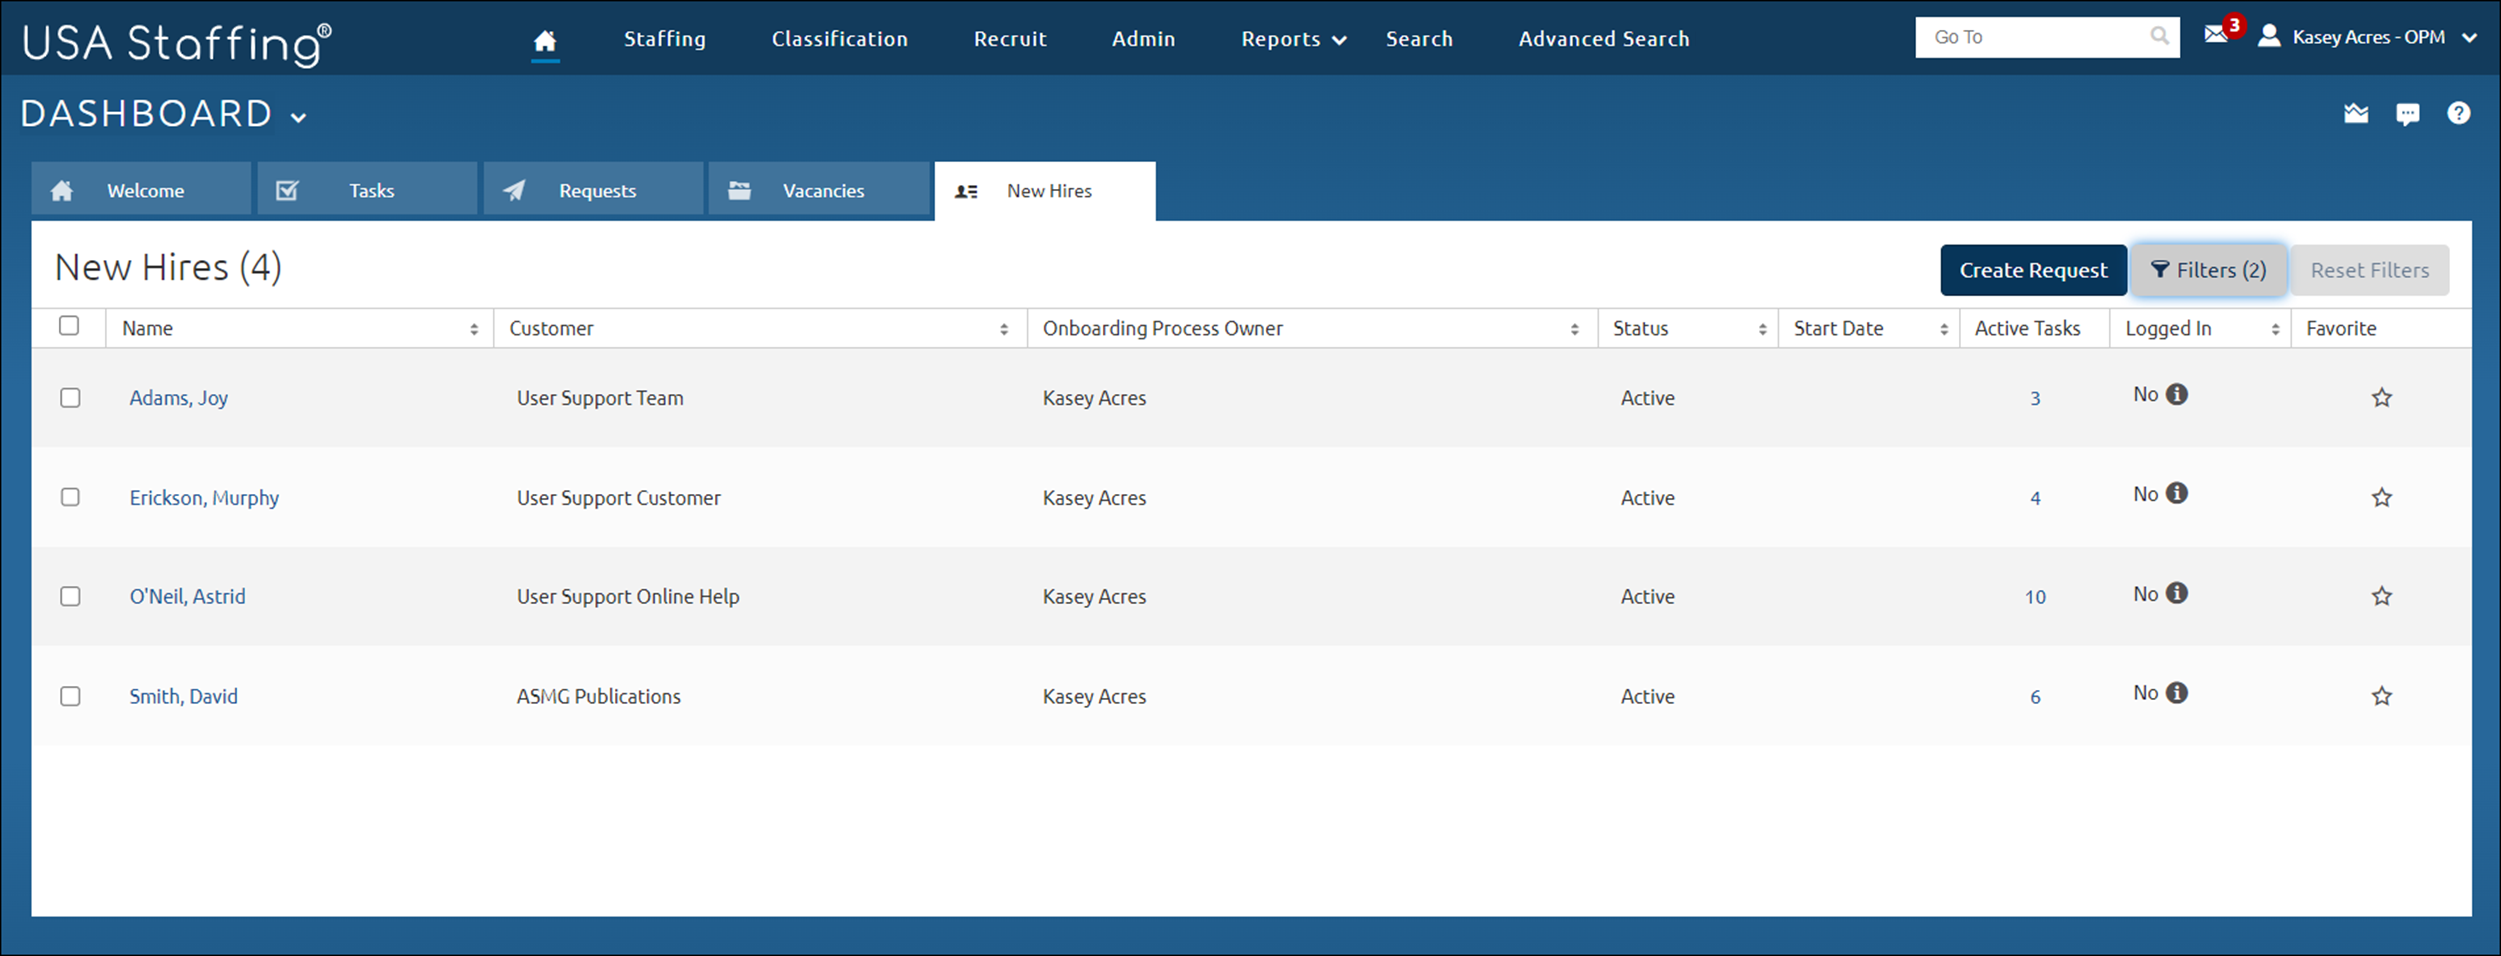Switch to the Vacancies tab
The width and height of the screenshot is (2501, 956).
tap(822, 189)
